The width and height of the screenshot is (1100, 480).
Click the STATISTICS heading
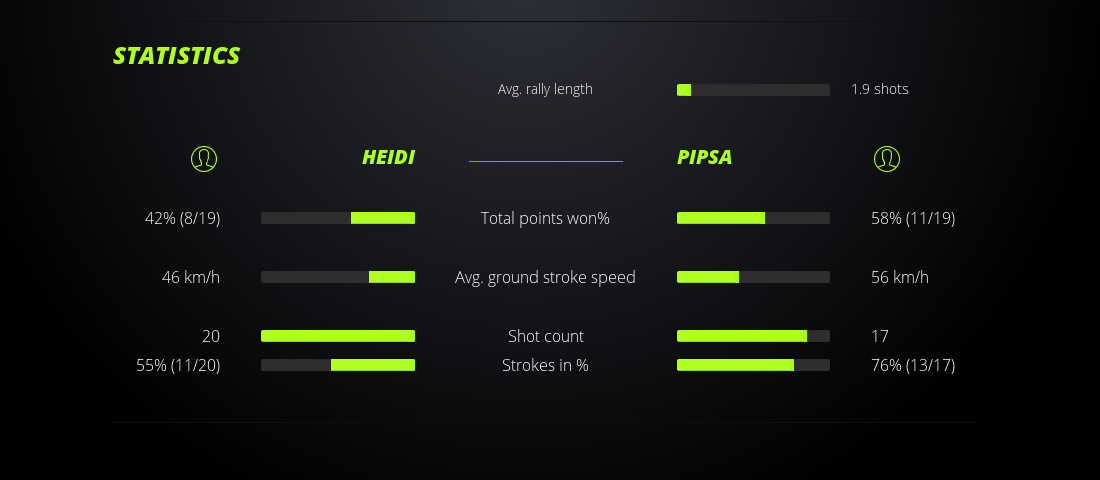(x=177, y=56)
